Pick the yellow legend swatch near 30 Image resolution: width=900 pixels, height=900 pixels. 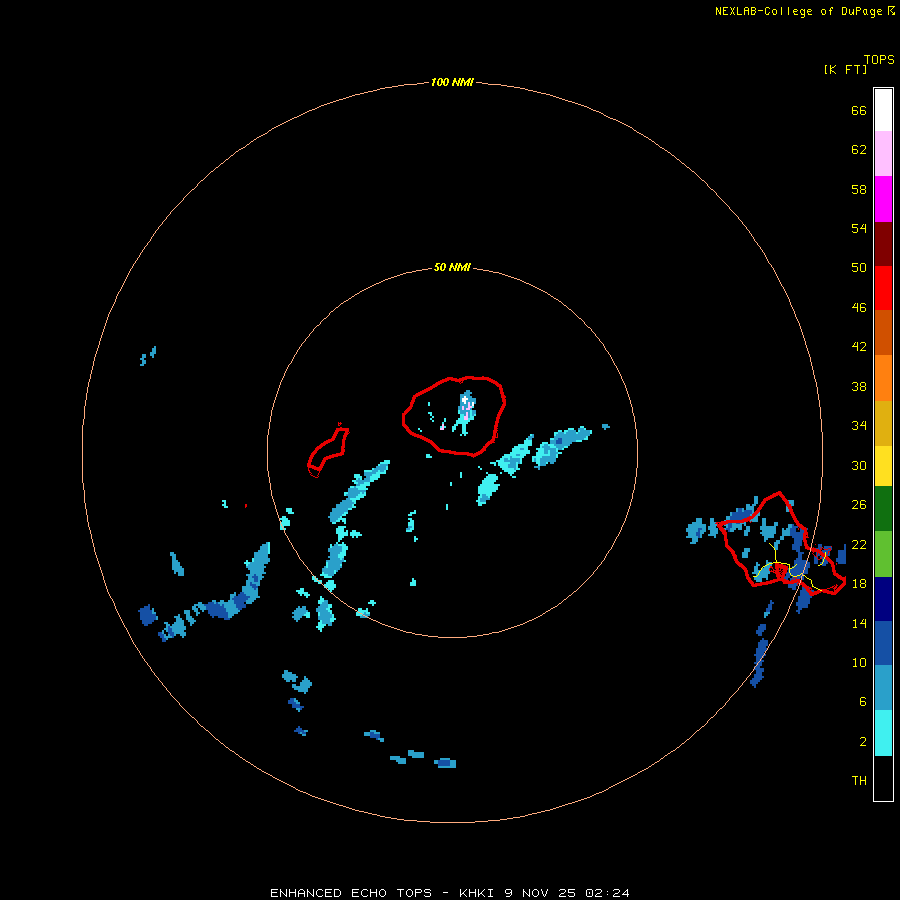883,466
